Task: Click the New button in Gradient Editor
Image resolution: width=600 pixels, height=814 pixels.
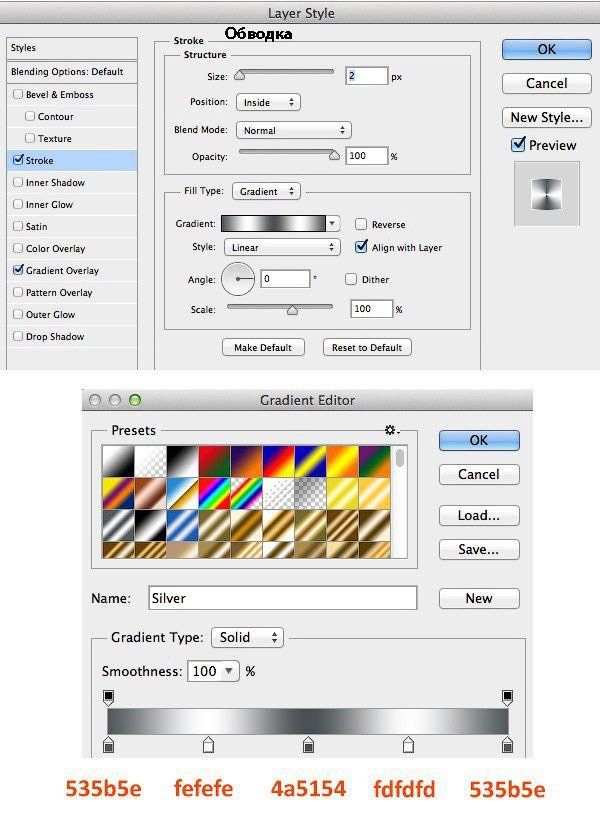Action: tap(479, 598)
